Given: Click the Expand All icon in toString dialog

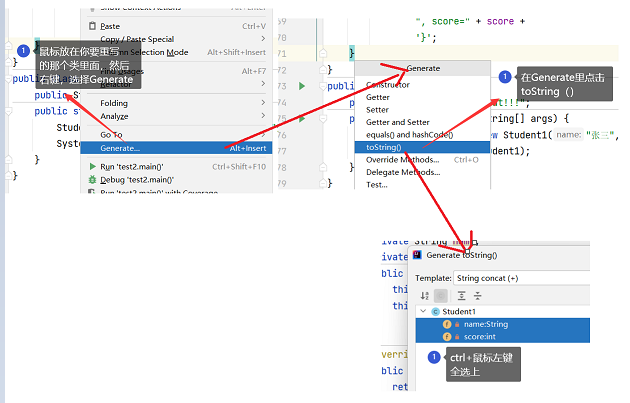Looking at the screenshot, I should coord(462,296).
